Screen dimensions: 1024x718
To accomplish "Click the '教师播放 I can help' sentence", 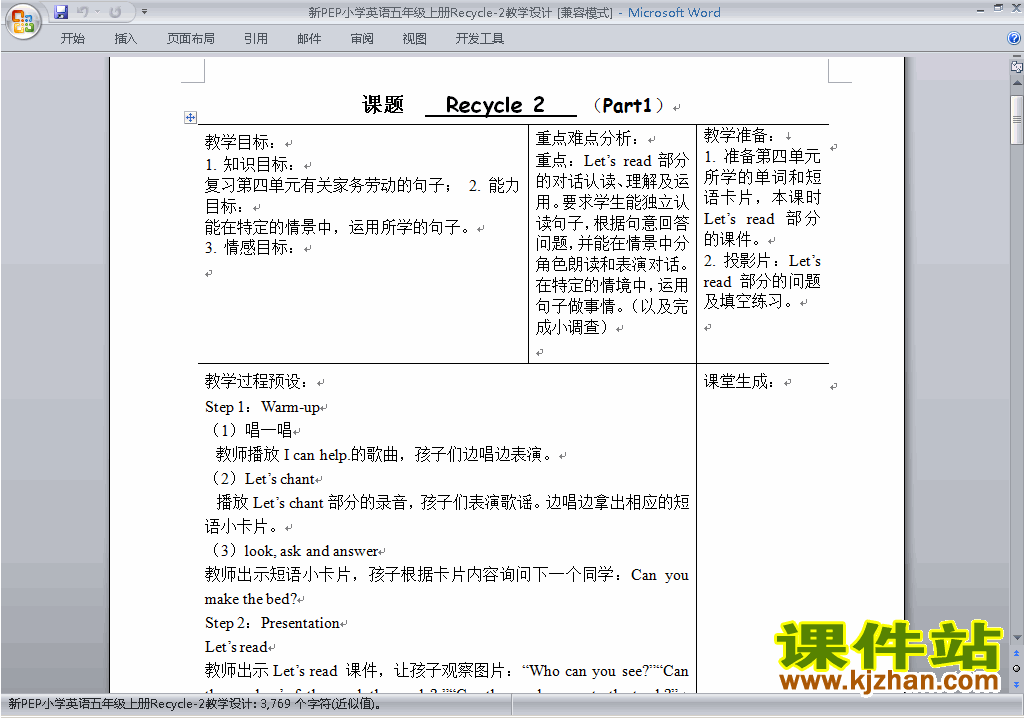I will point(384,454).
